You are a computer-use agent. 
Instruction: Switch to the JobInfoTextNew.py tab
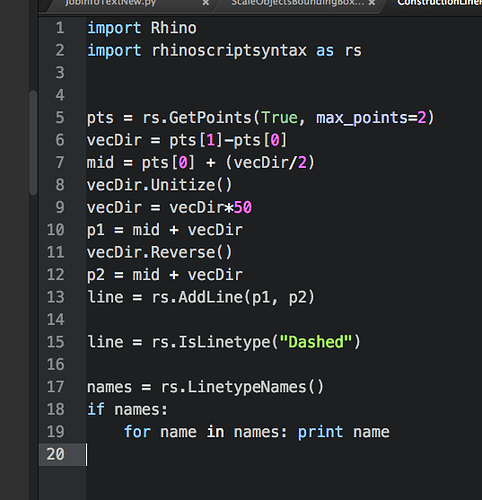click(x=110, y=3)
